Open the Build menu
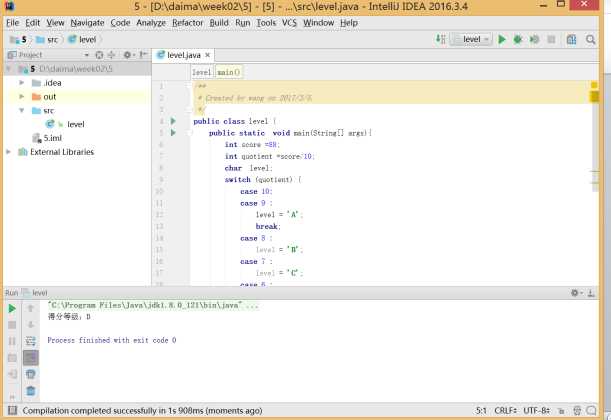The width and height of the screenshot is (611, 420). coord(219,23)
